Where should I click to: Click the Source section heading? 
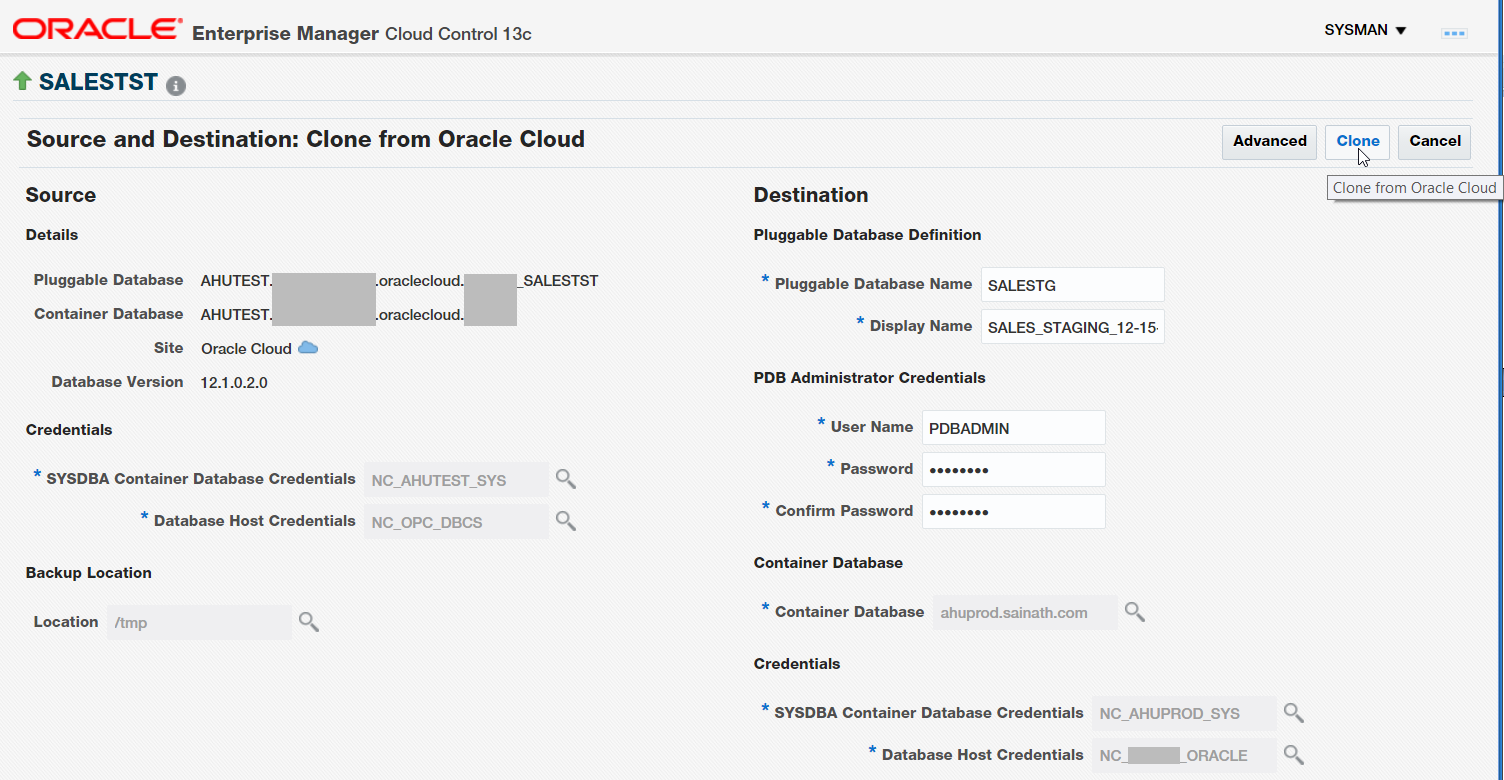[x=61, y=195]
